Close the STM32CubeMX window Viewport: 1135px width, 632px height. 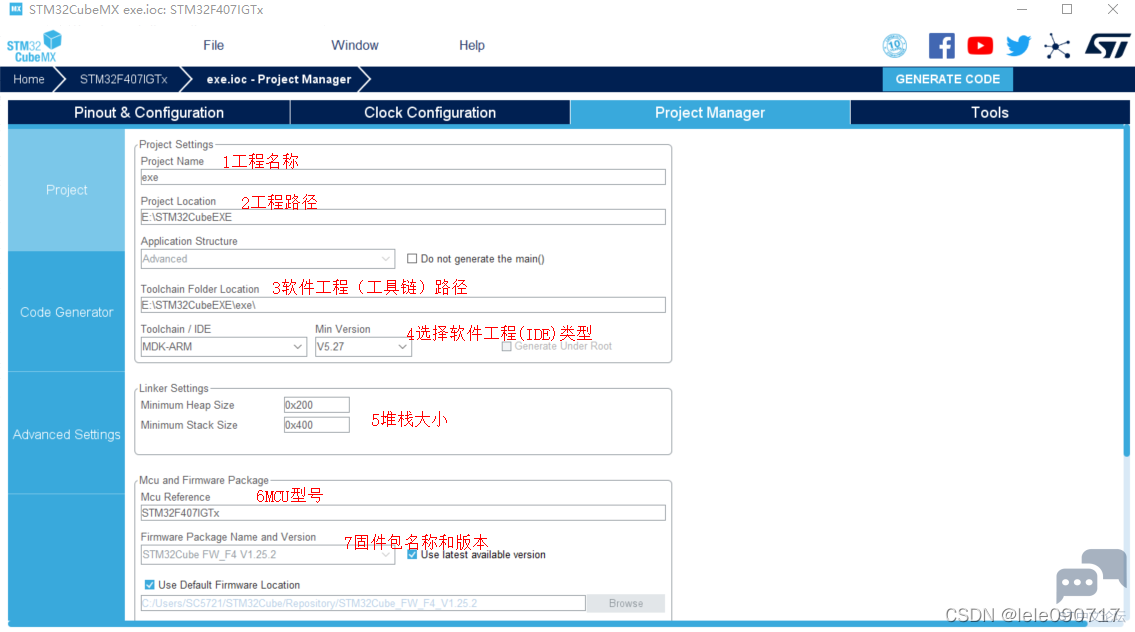[1113, 9]
